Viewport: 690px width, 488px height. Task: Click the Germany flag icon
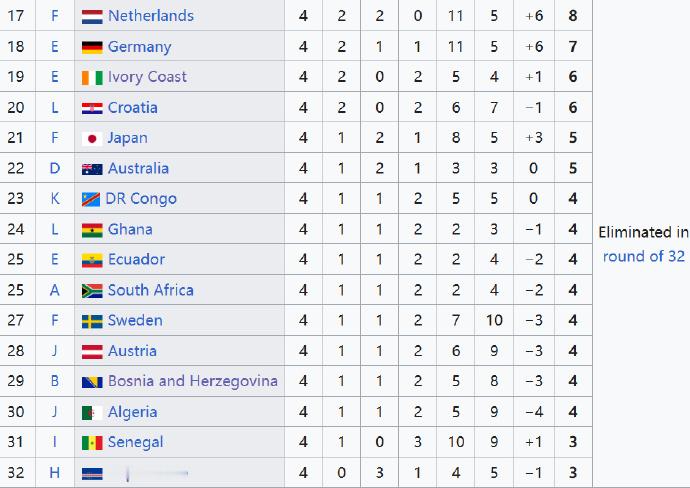coord(92,48)
